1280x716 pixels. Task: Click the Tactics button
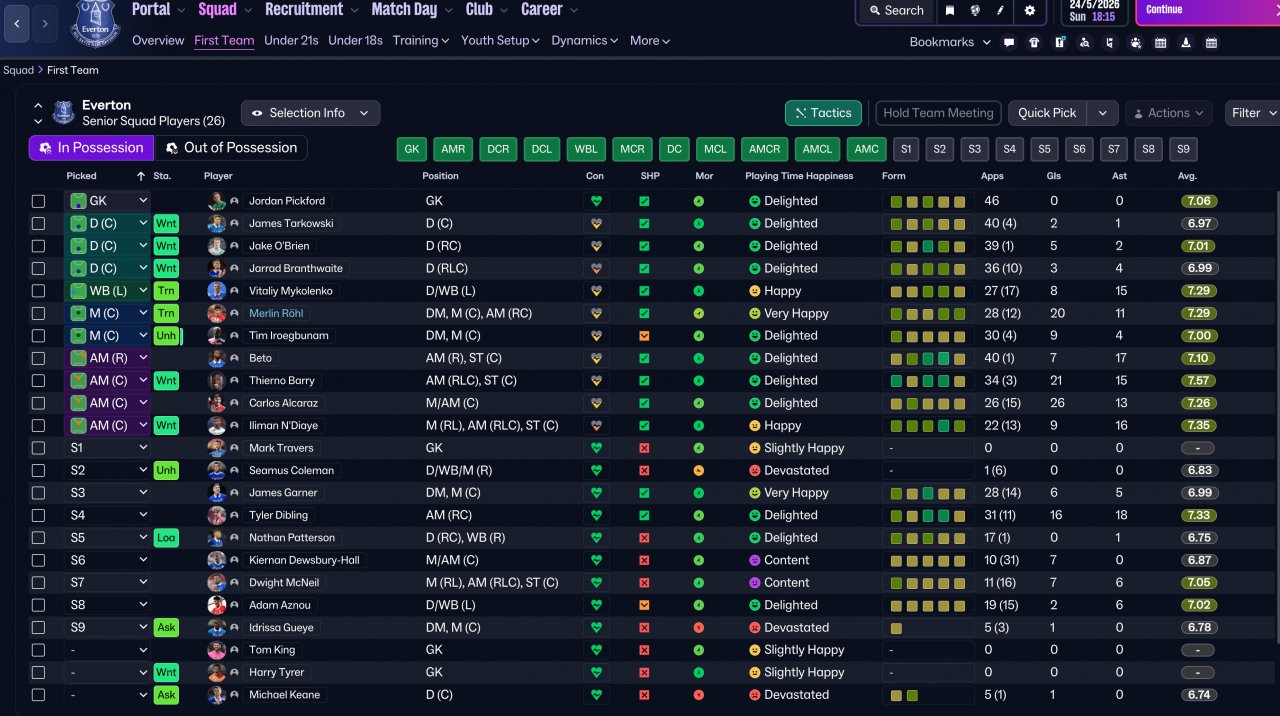(x=823, y=113)
